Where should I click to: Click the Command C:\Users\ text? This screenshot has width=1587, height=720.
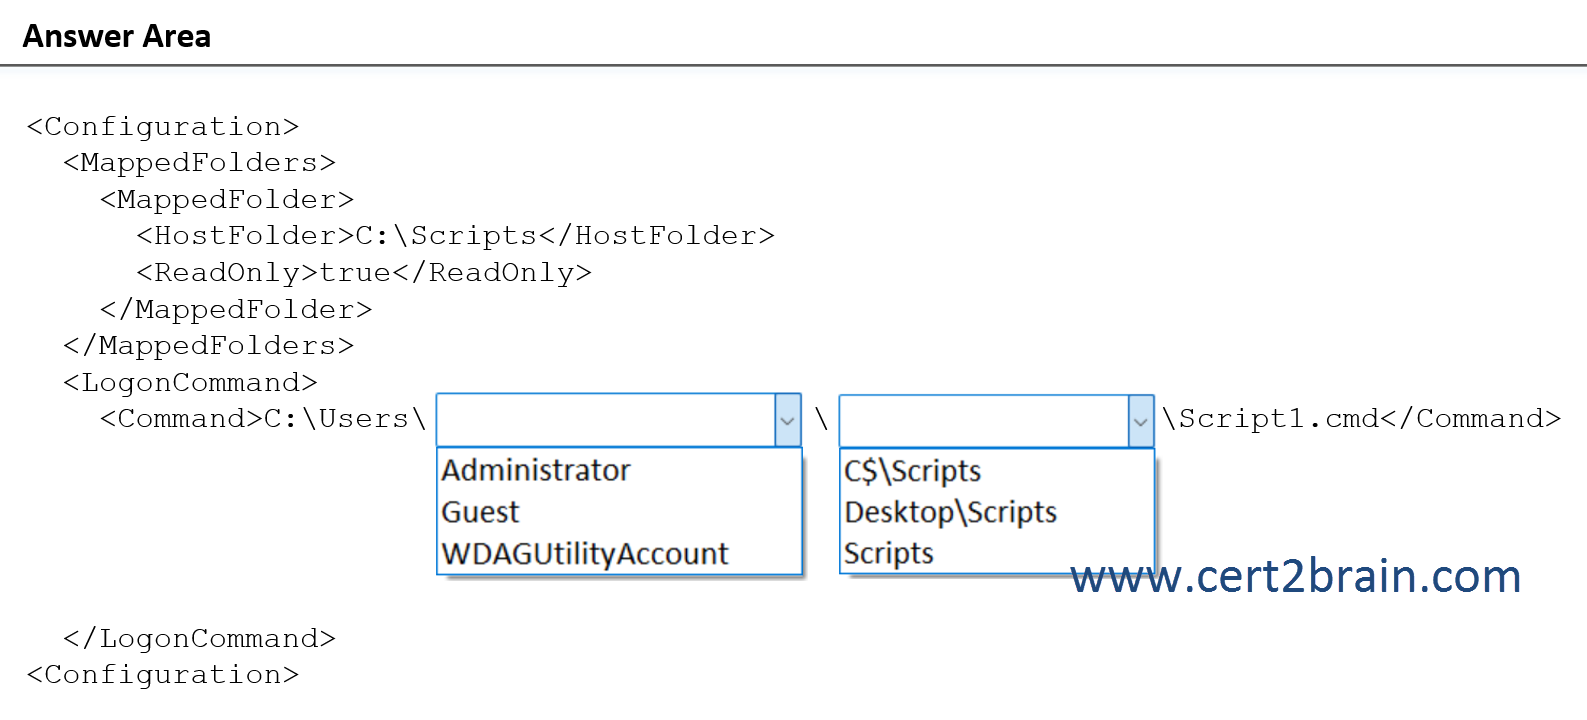263,419
